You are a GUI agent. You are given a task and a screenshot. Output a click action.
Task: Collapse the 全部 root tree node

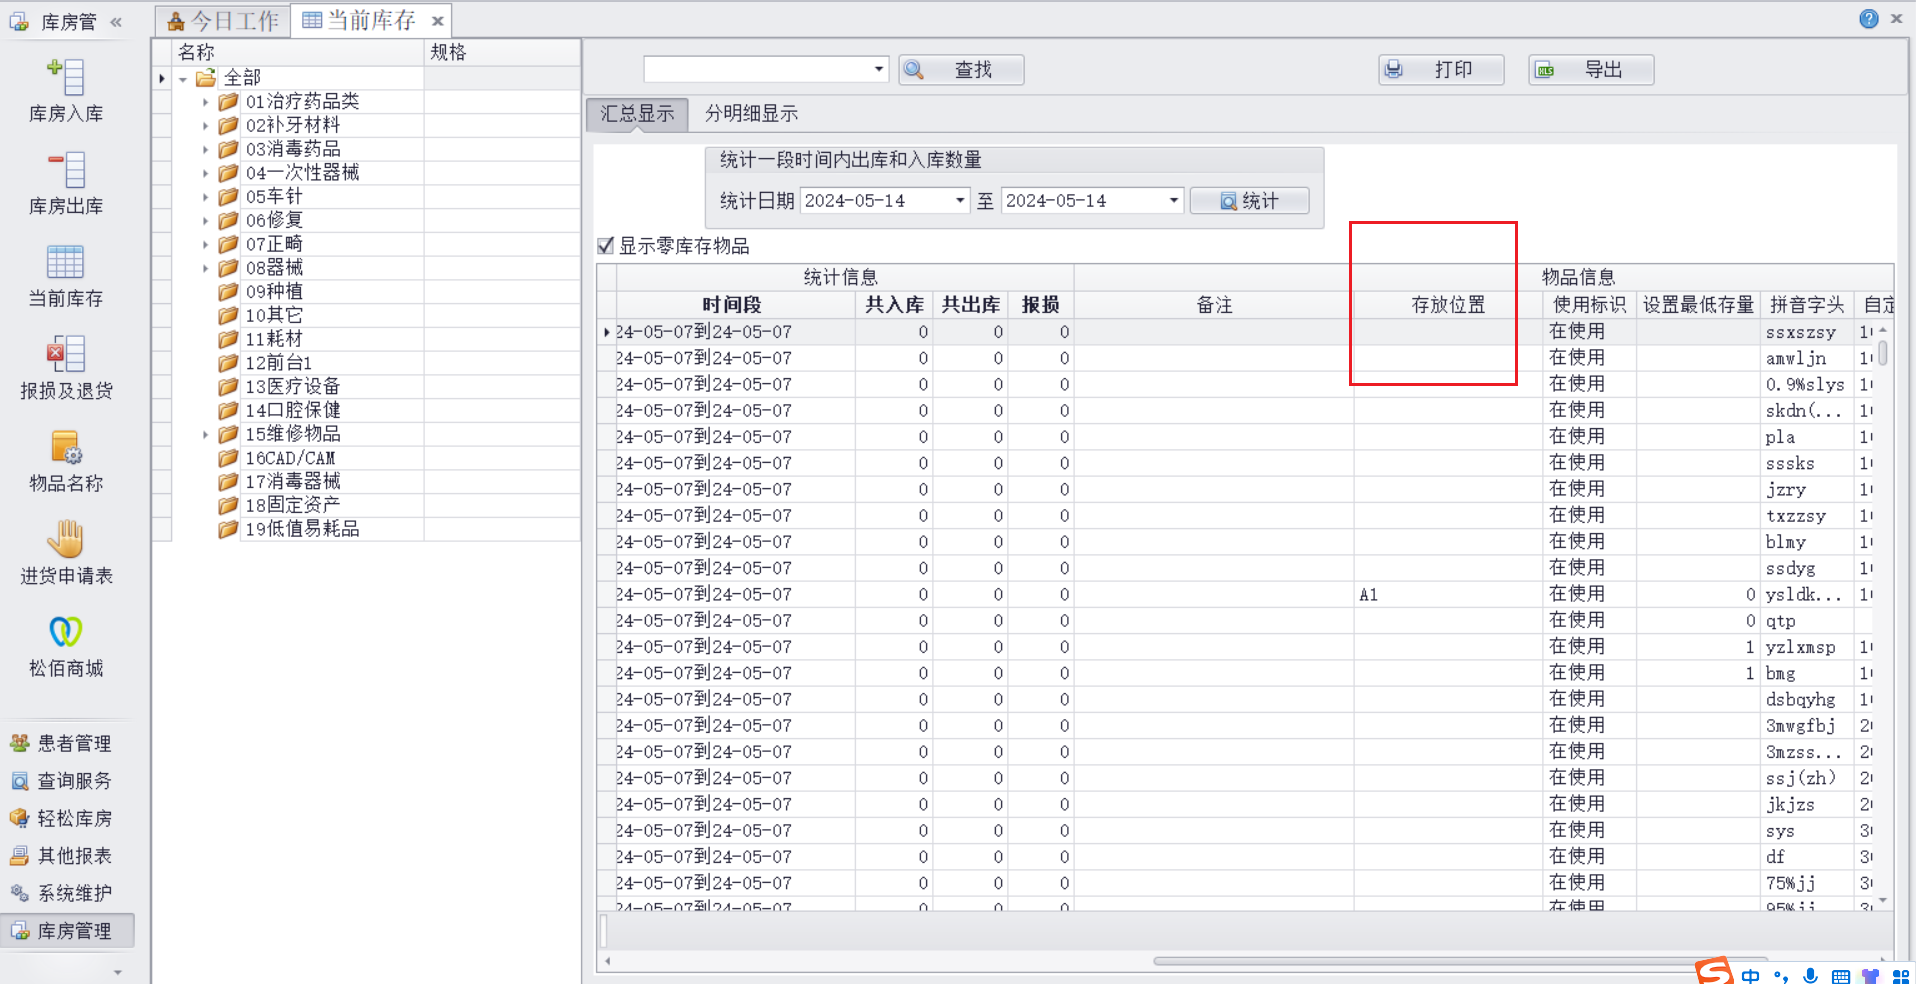[x=183, y=78]
